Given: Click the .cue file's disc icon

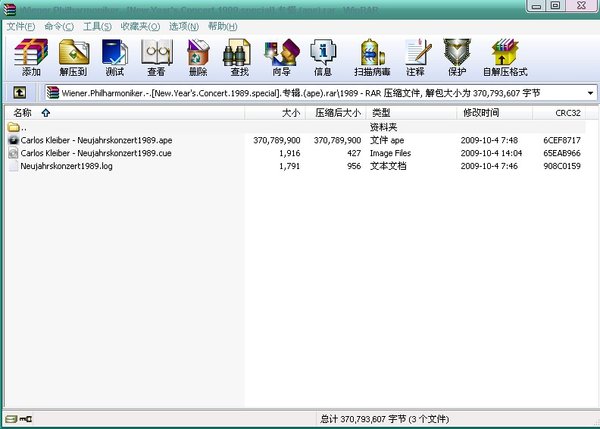Looking at the screenshot, I should (13, 153).
